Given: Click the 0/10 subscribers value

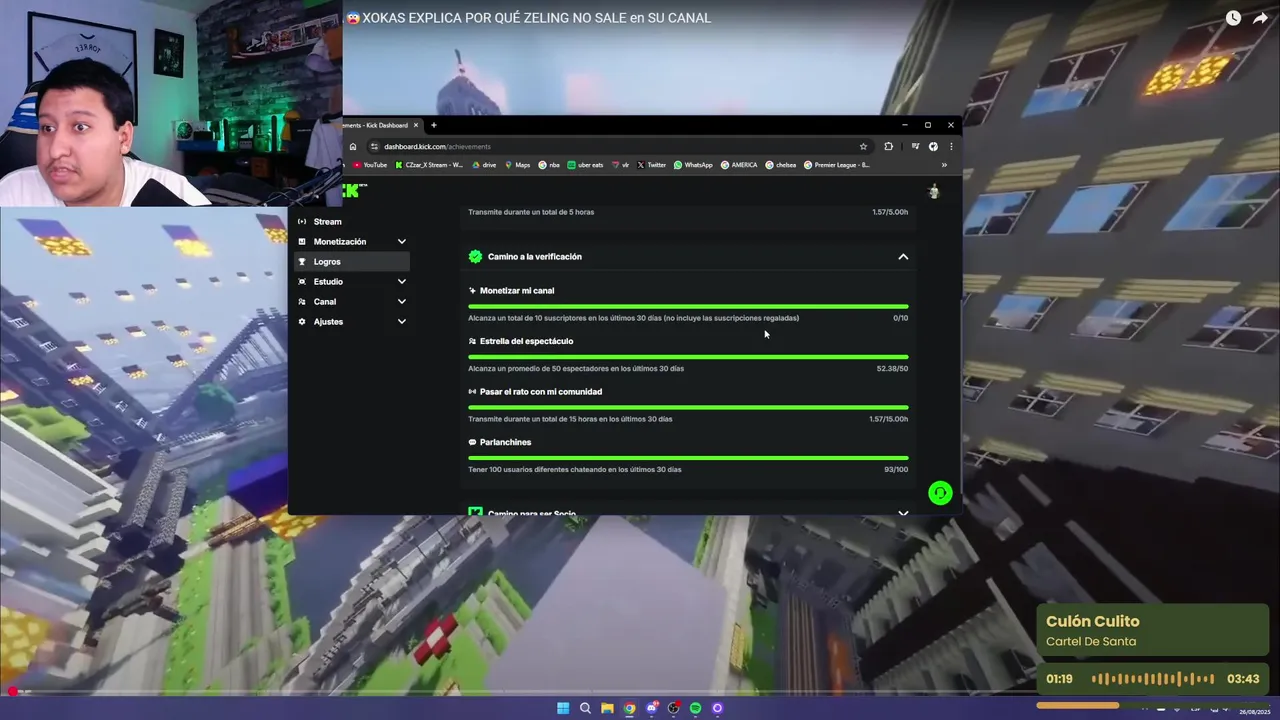Looking at the screenshot, I should [x=901, y=318].
